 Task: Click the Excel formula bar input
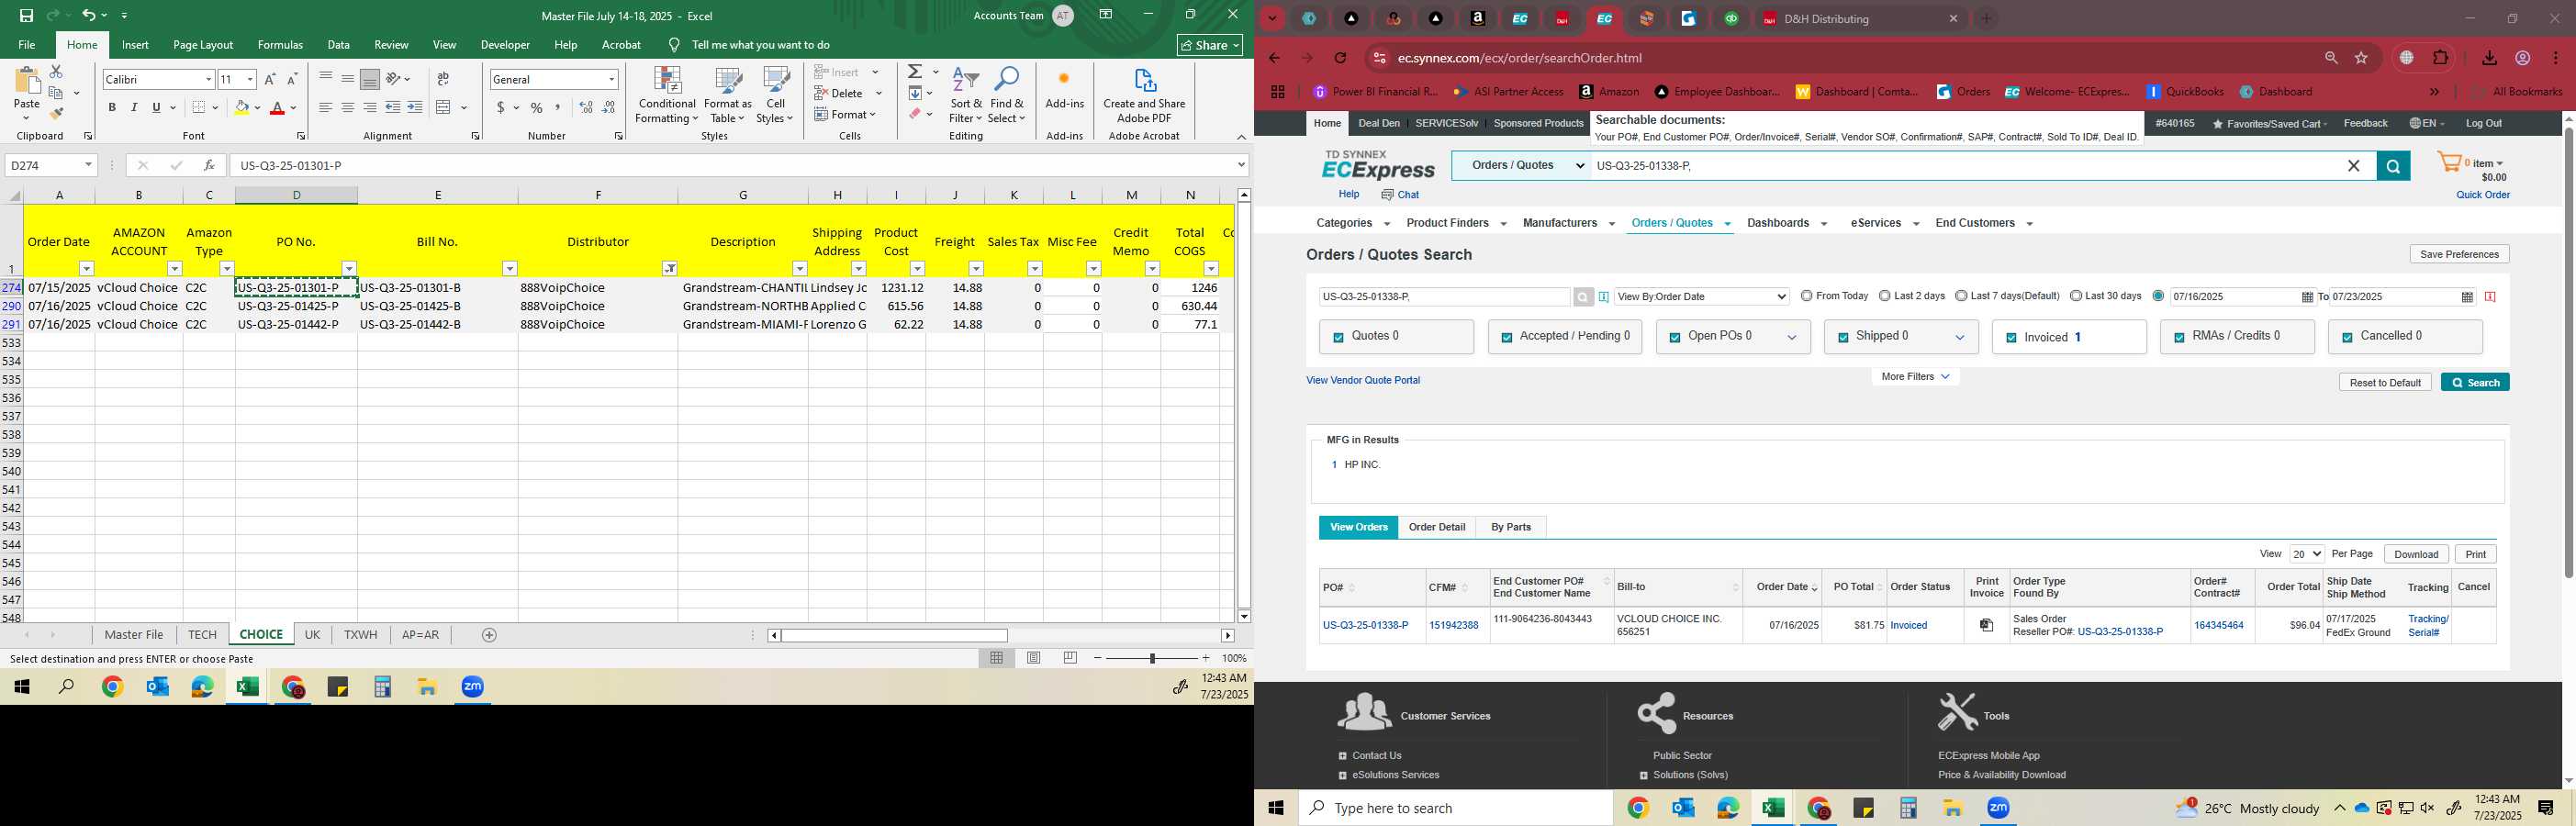[732, 165]
